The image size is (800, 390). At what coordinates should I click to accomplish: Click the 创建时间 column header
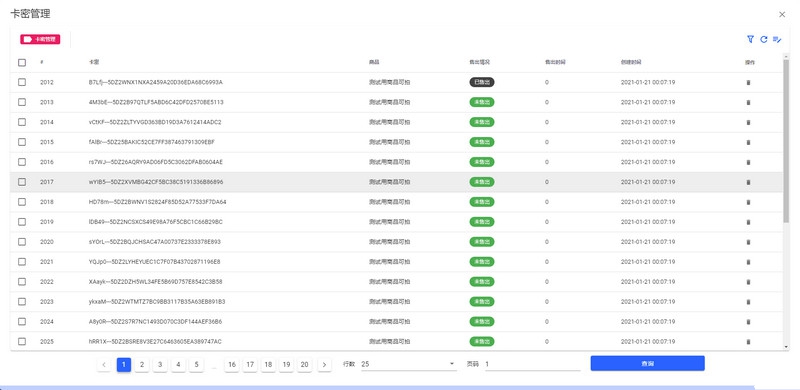[631, 62]
